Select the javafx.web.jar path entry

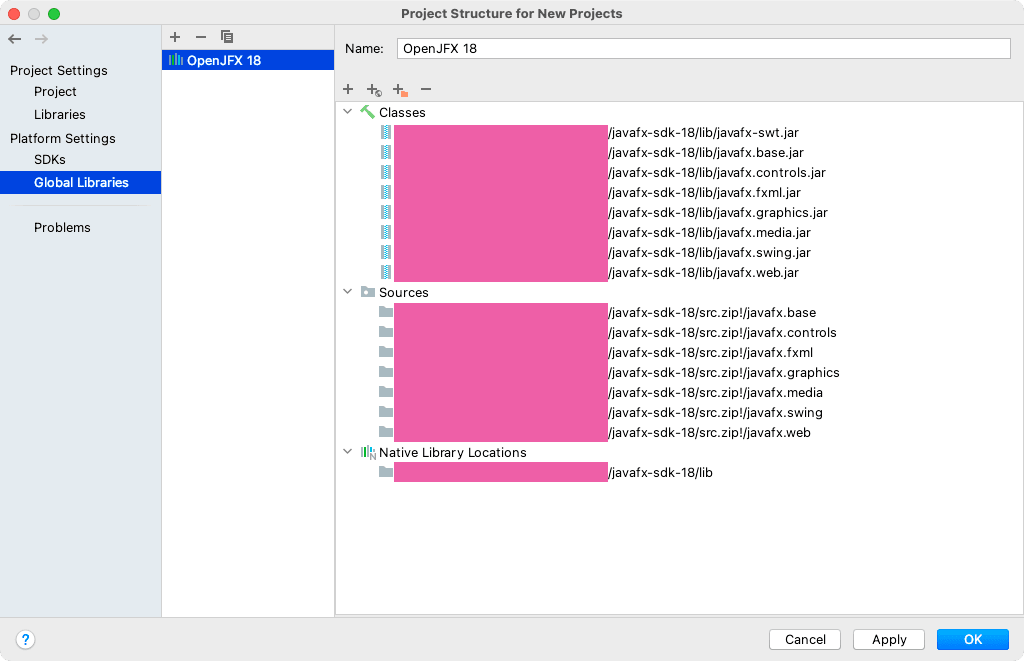click(703, 272)
